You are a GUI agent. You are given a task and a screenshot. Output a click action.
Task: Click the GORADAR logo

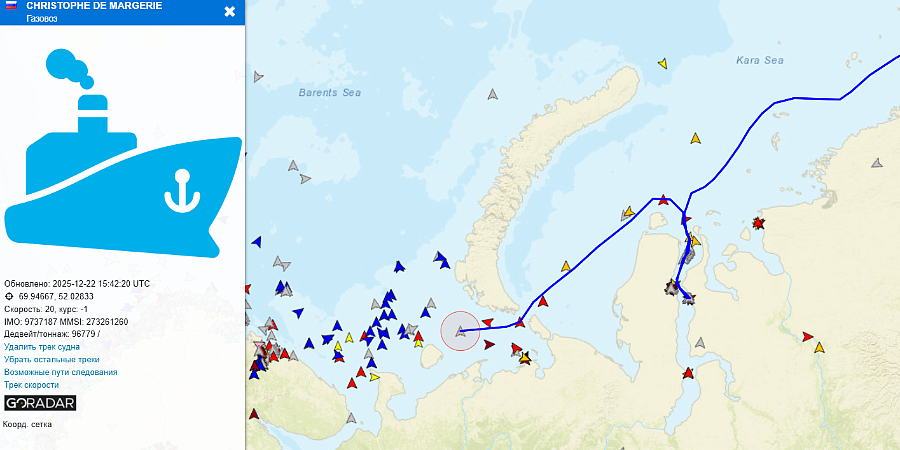pos(40,403)
